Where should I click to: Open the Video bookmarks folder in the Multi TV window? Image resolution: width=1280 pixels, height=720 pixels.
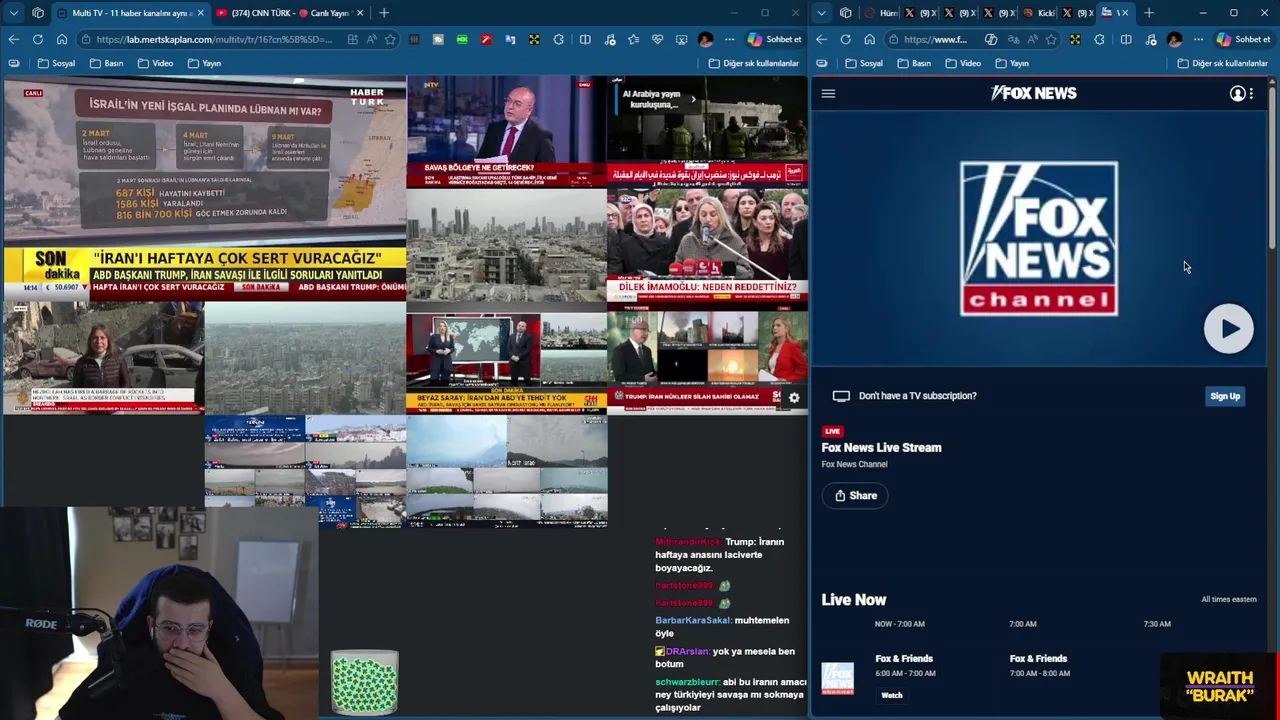tap(155, 63)
